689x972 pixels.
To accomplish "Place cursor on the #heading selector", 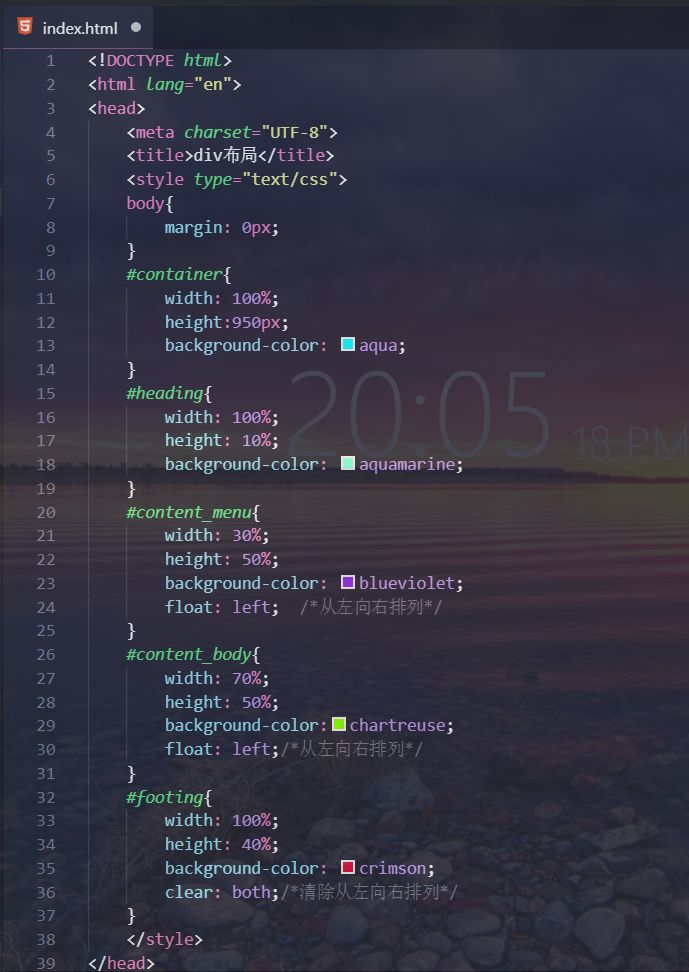I will click(165, 393).
